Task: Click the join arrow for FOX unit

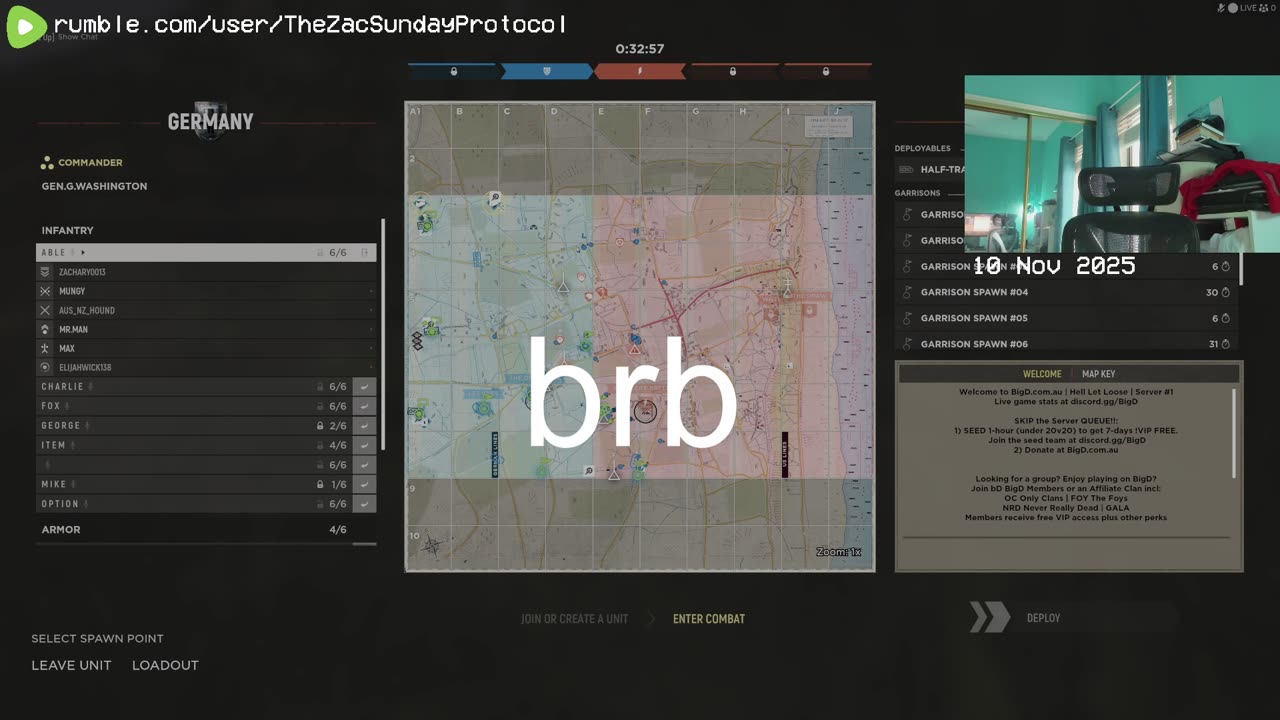Action: click(x=365, y=406)
